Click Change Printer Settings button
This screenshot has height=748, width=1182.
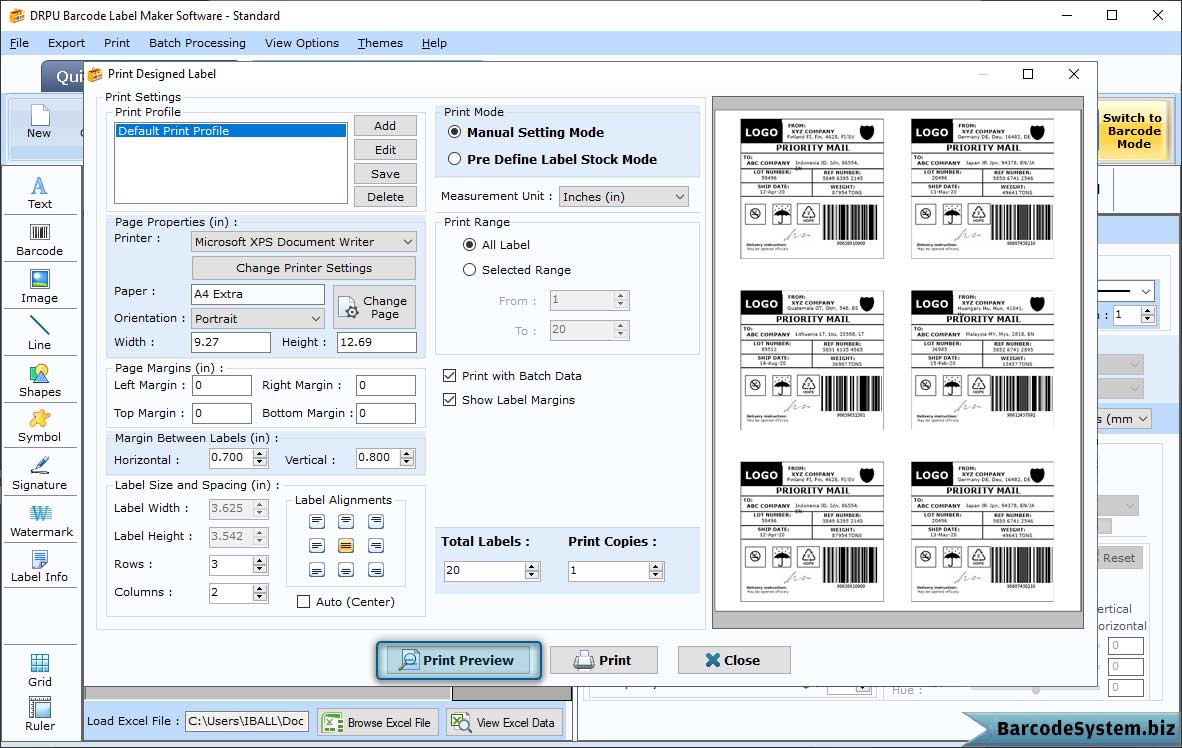pos(304,268)
